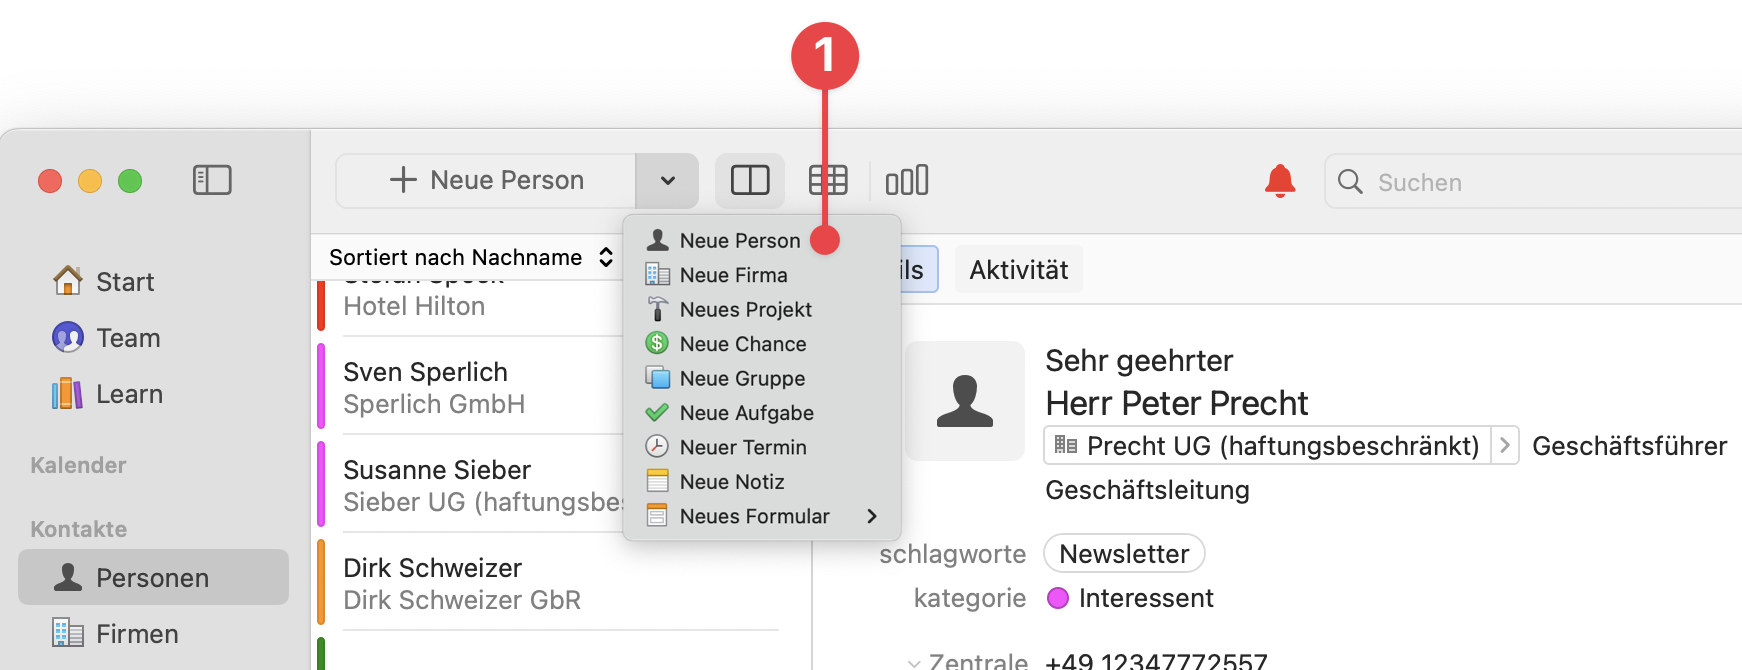Open the Learn section in sidebar
Image resolution: width=1742 pixels, height=670 pixels.
point(154,394)
